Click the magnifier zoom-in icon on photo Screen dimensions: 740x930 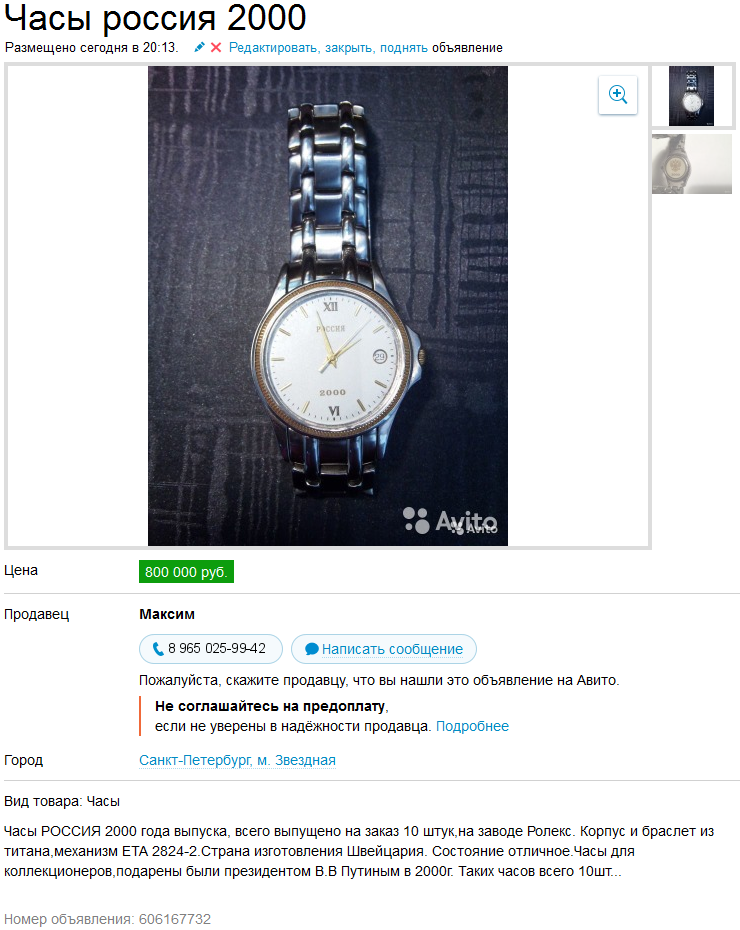(618, 95)
